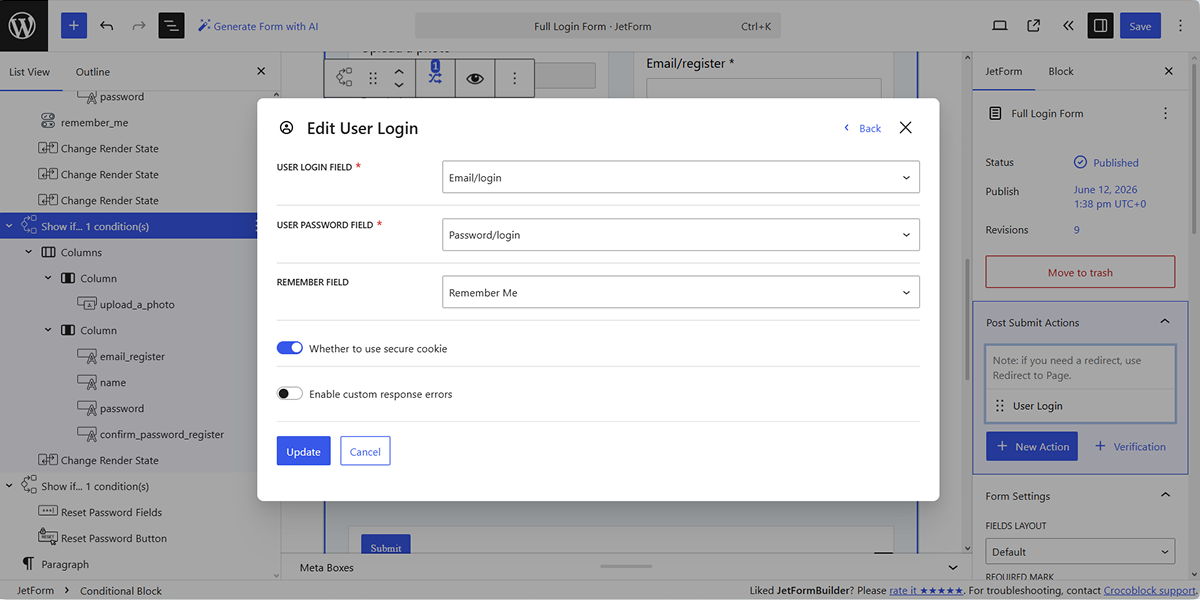Viewport: 1200px width, 600px height.
Task: Click the move up arrow in block toolbar
Action: [399, 71]
